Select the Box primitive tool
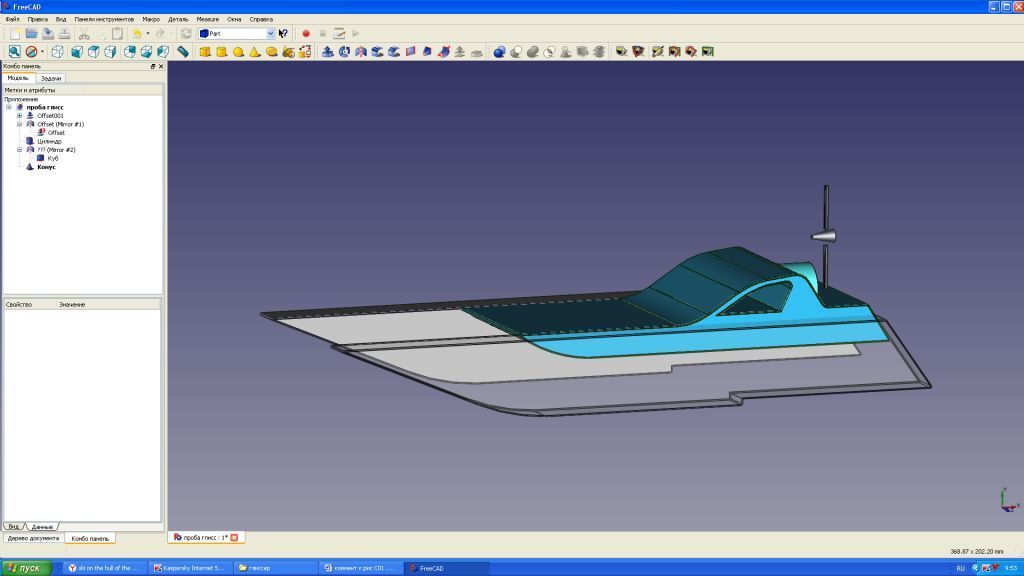1024x576 pixels. 205,51
